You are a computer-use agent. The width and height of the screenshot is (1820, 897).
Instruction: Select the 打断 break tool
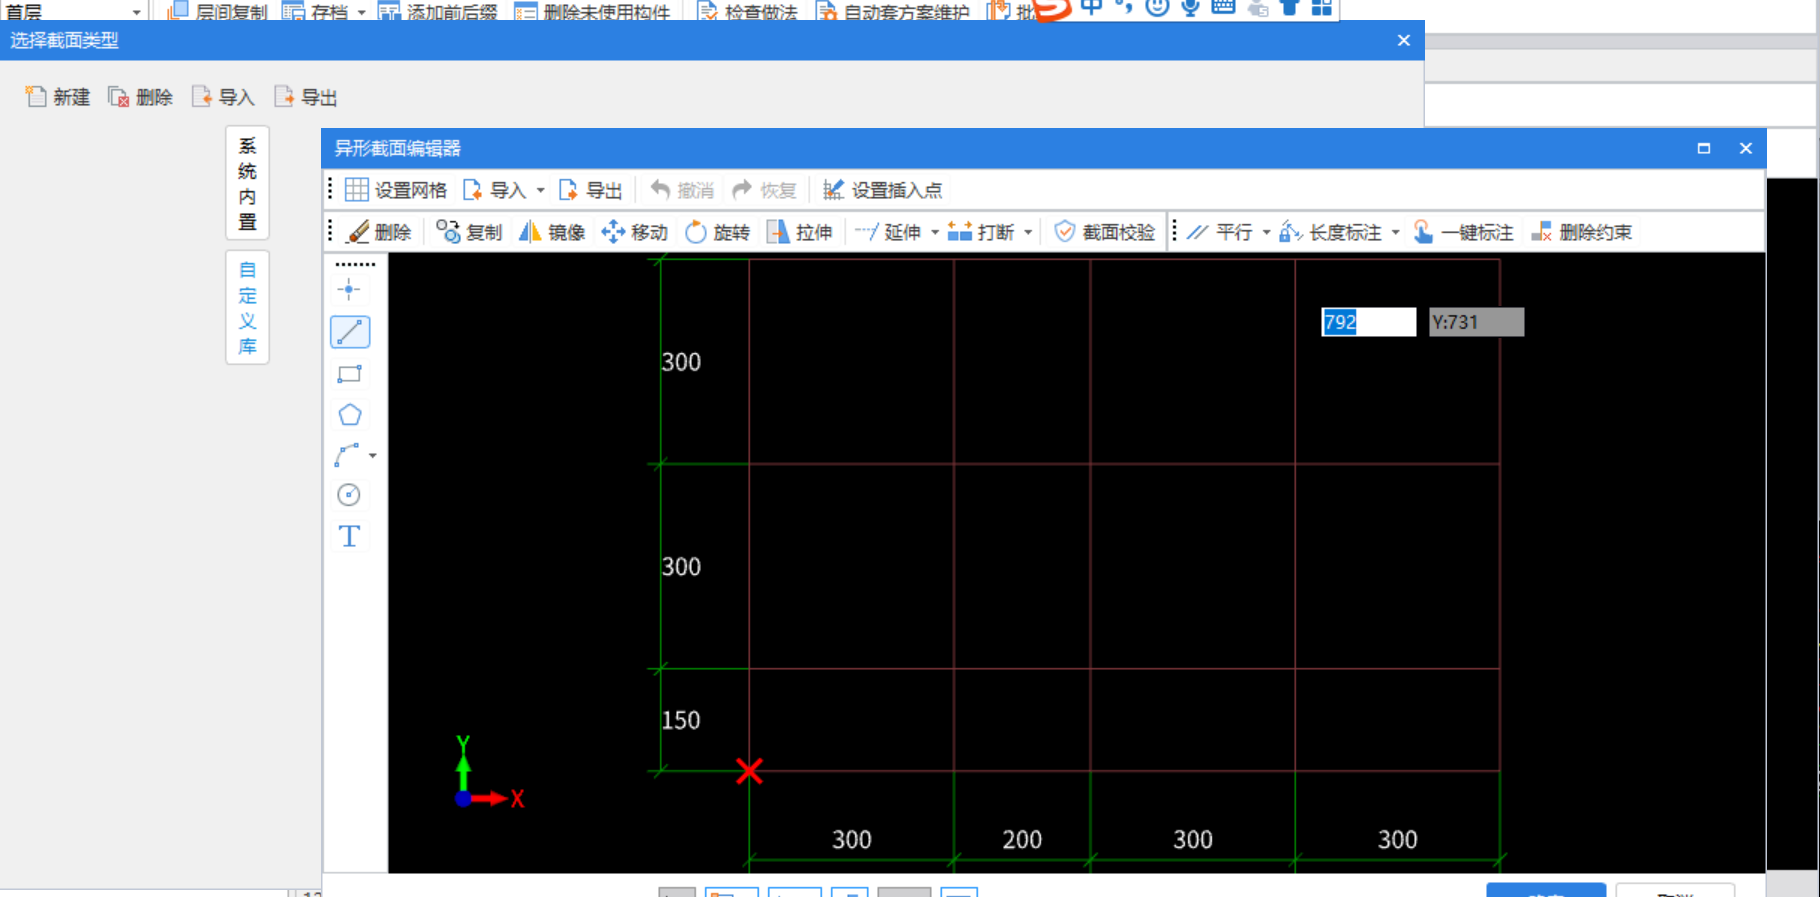click(x=981, y=232)
